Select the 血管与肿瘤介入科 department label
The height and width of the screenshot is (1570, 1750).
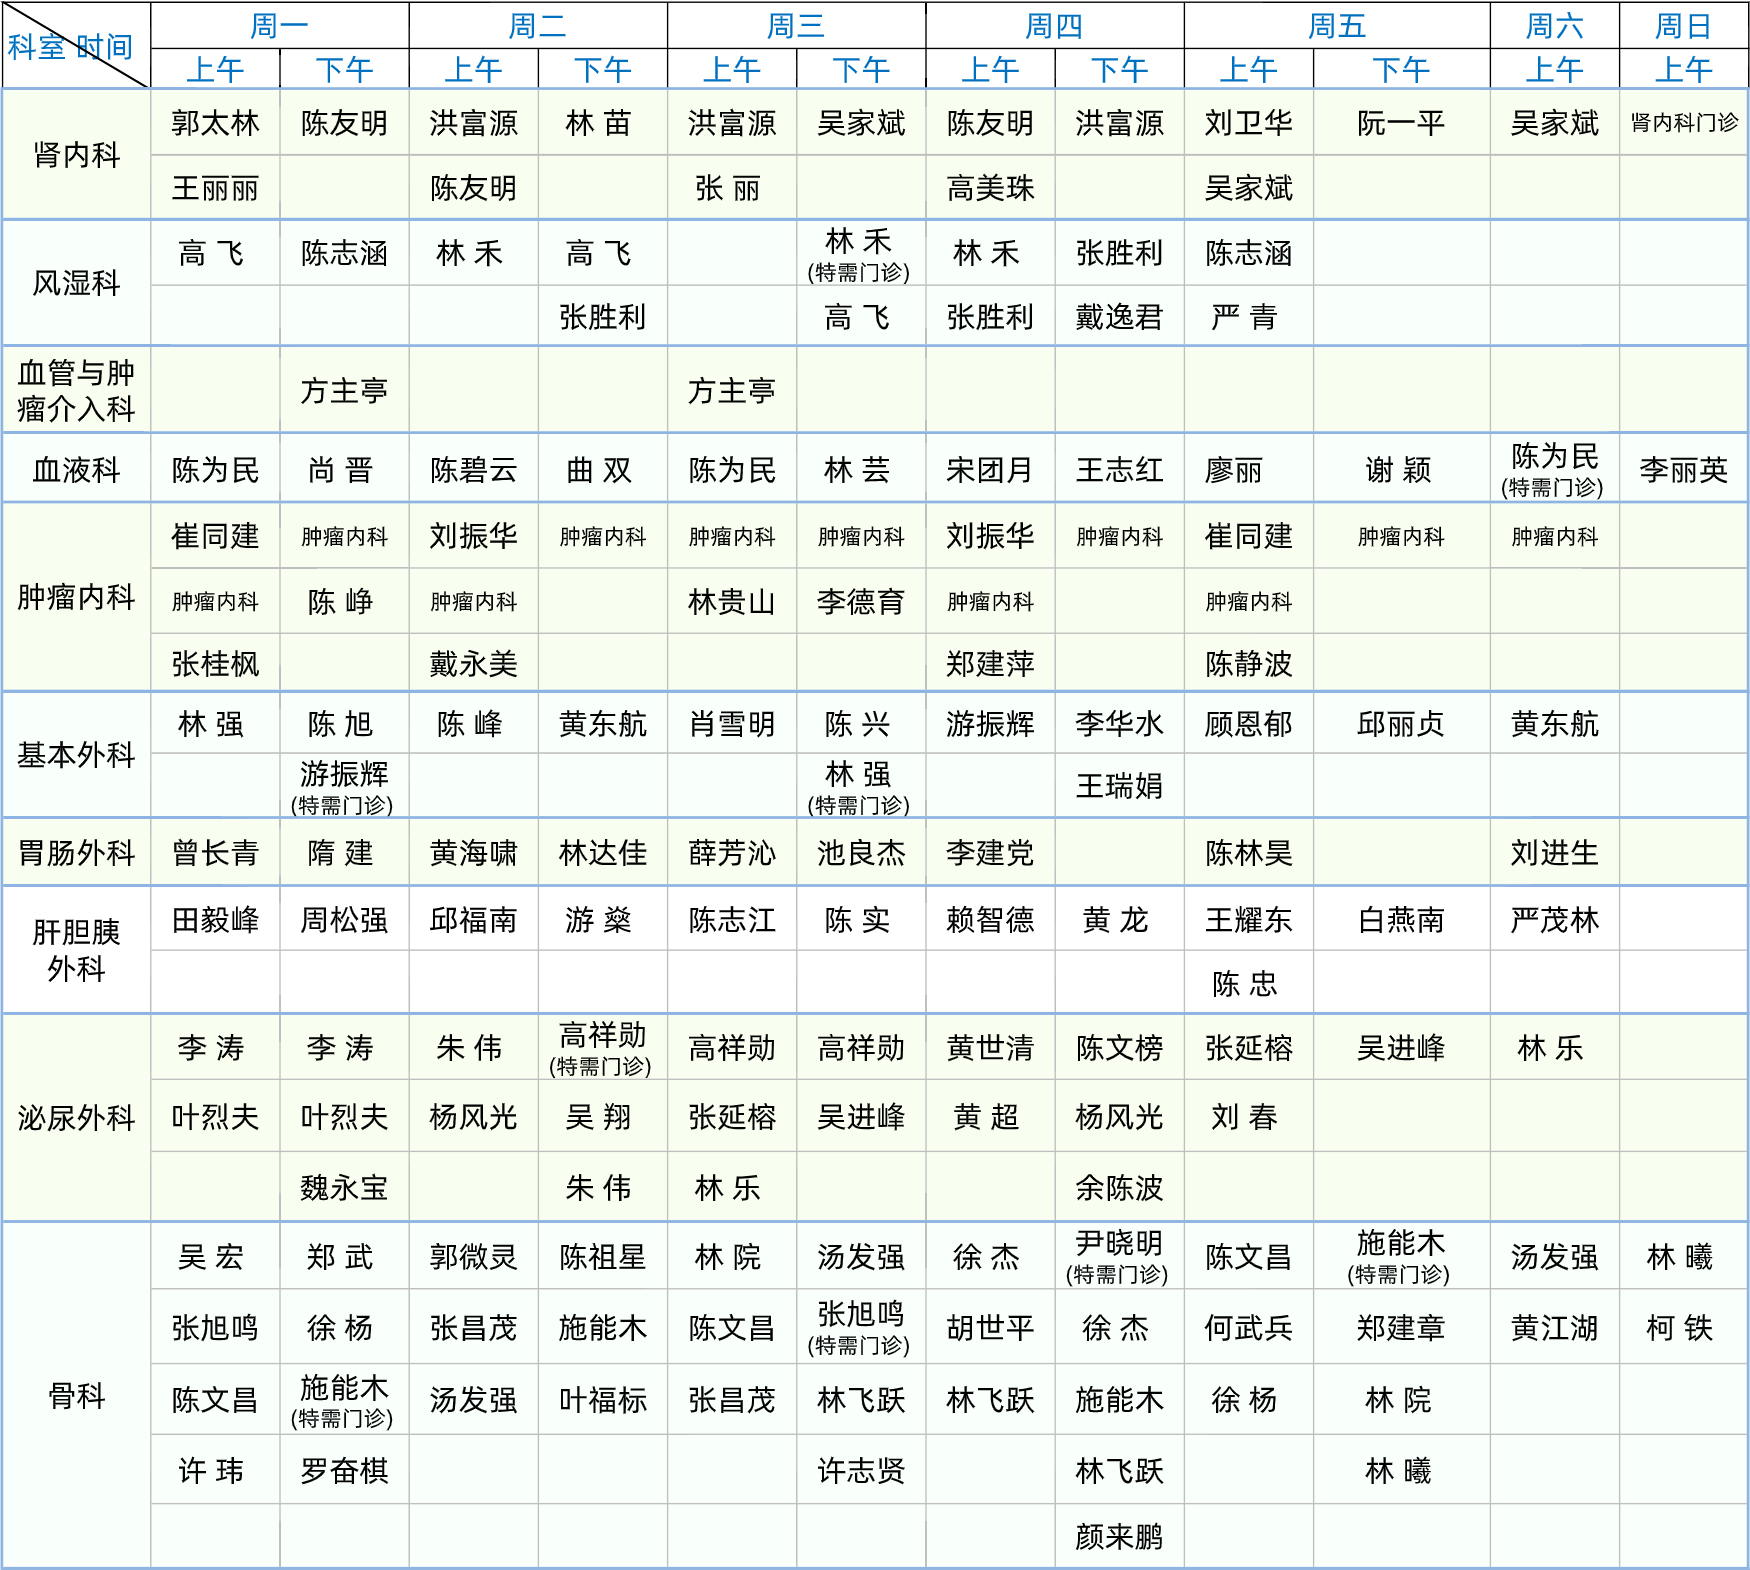coord(76,390)
